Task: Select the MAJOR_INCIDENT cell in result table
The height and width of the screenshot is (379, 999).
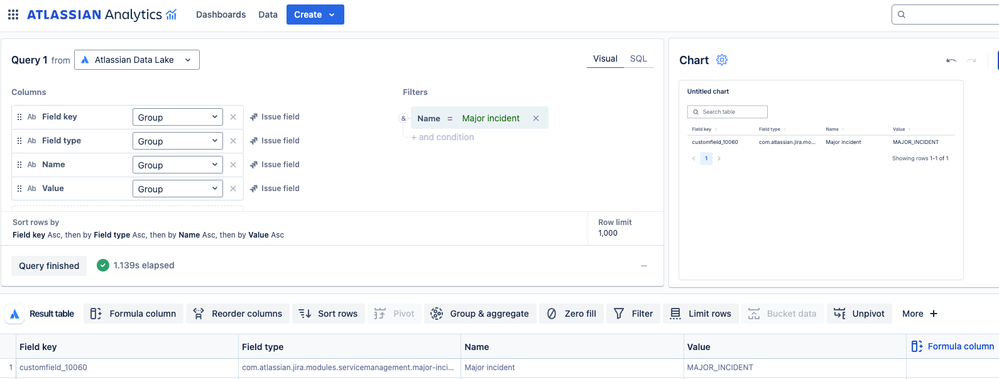Action: (x=794, y=368)
